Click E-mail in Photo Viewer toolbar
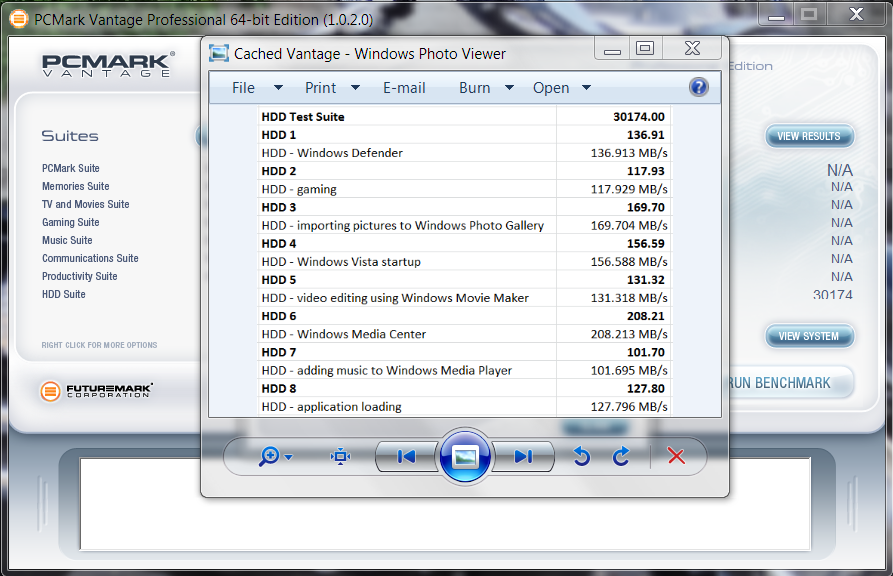Image resolution: width=893 pixels, height=576 pixels. 404,88
